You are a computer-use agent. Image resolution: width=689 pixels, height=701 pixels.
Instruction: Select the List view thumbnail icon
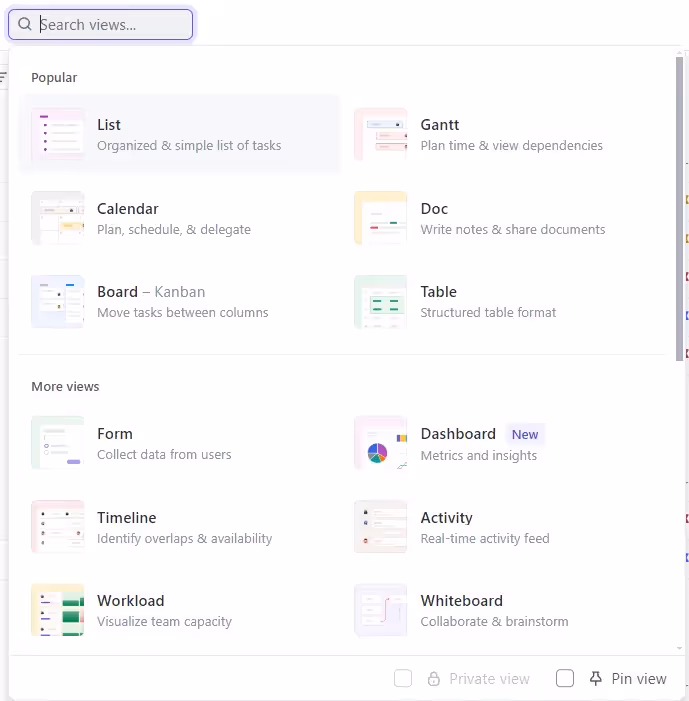click(x=58, y=135)
